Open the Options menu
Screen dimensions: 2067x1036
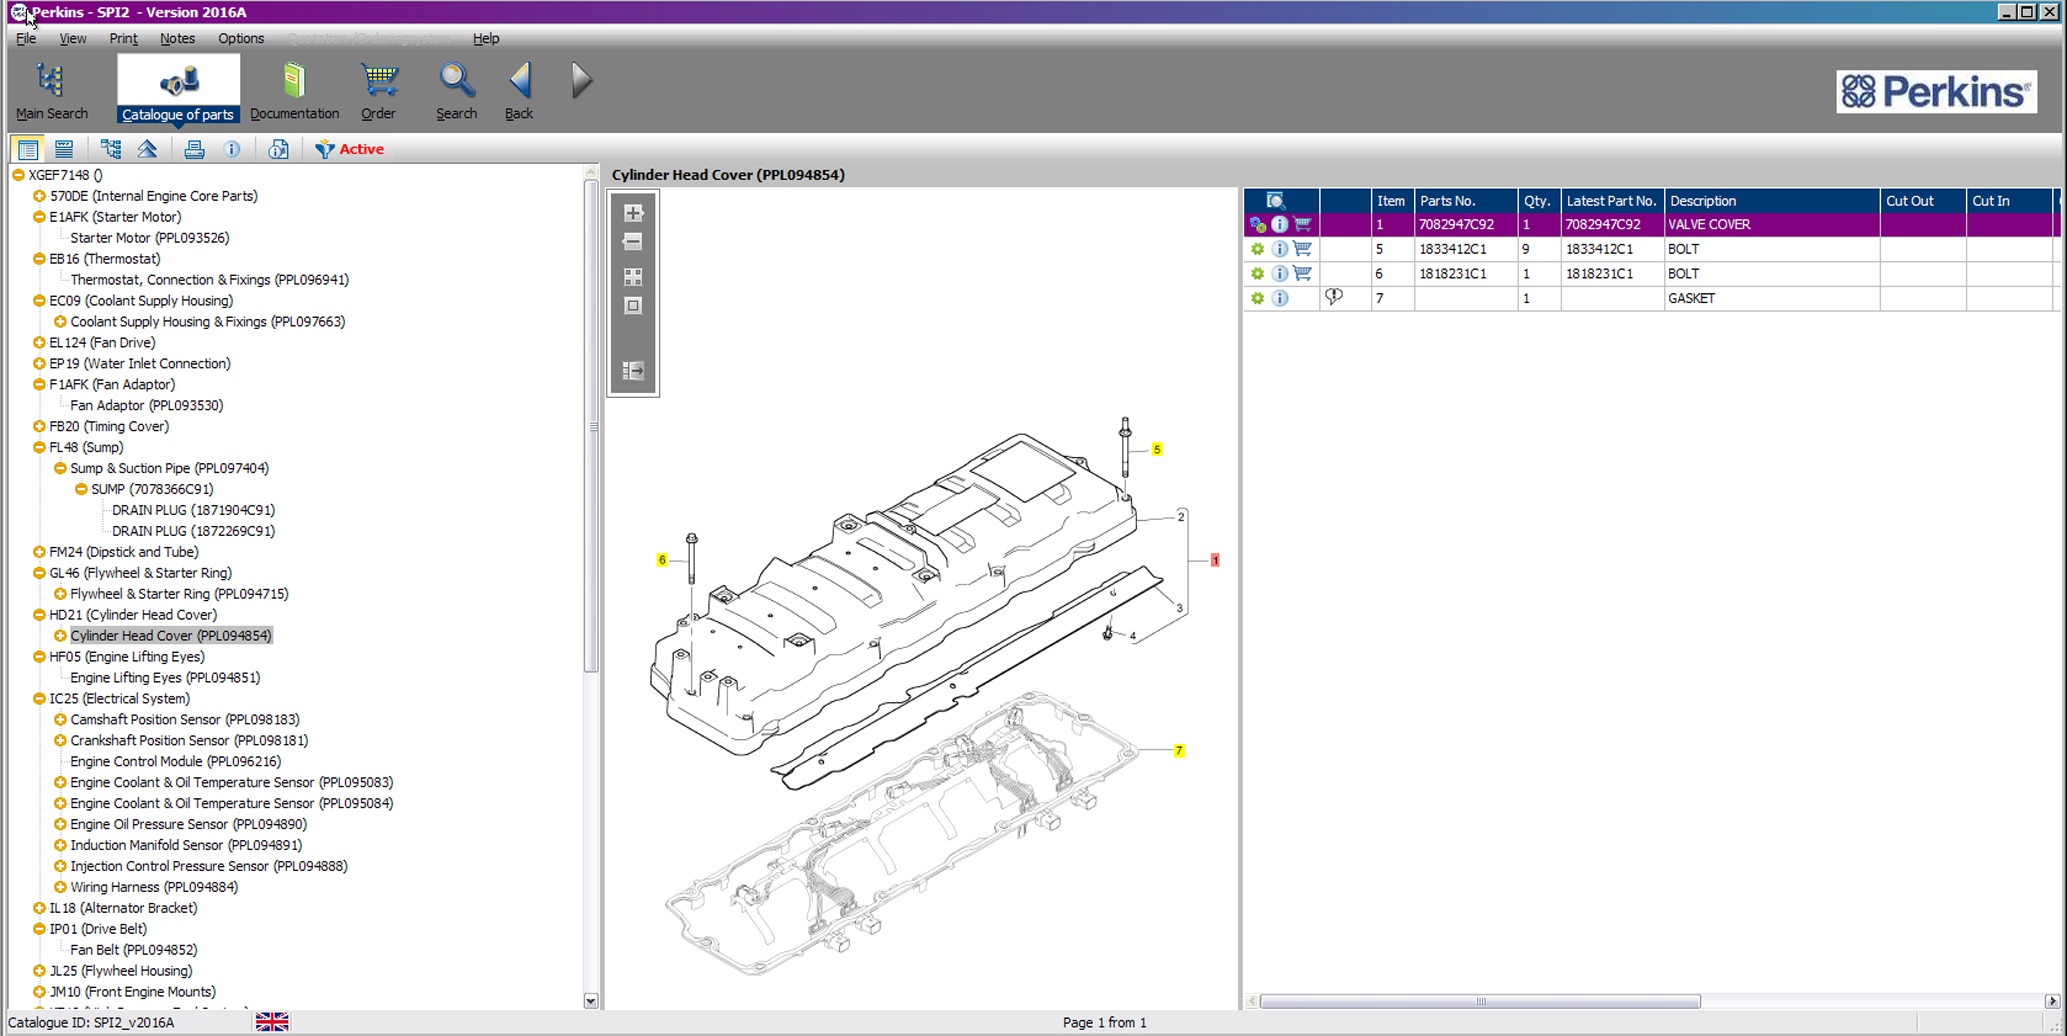241,38
